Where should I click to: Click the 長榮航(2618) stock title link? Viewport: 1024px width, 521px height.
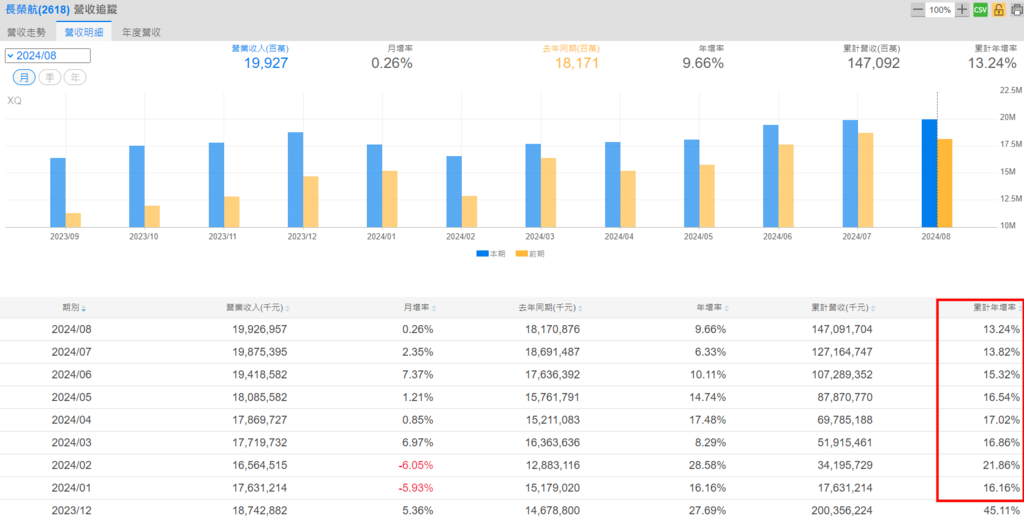(x=38, y=10)
